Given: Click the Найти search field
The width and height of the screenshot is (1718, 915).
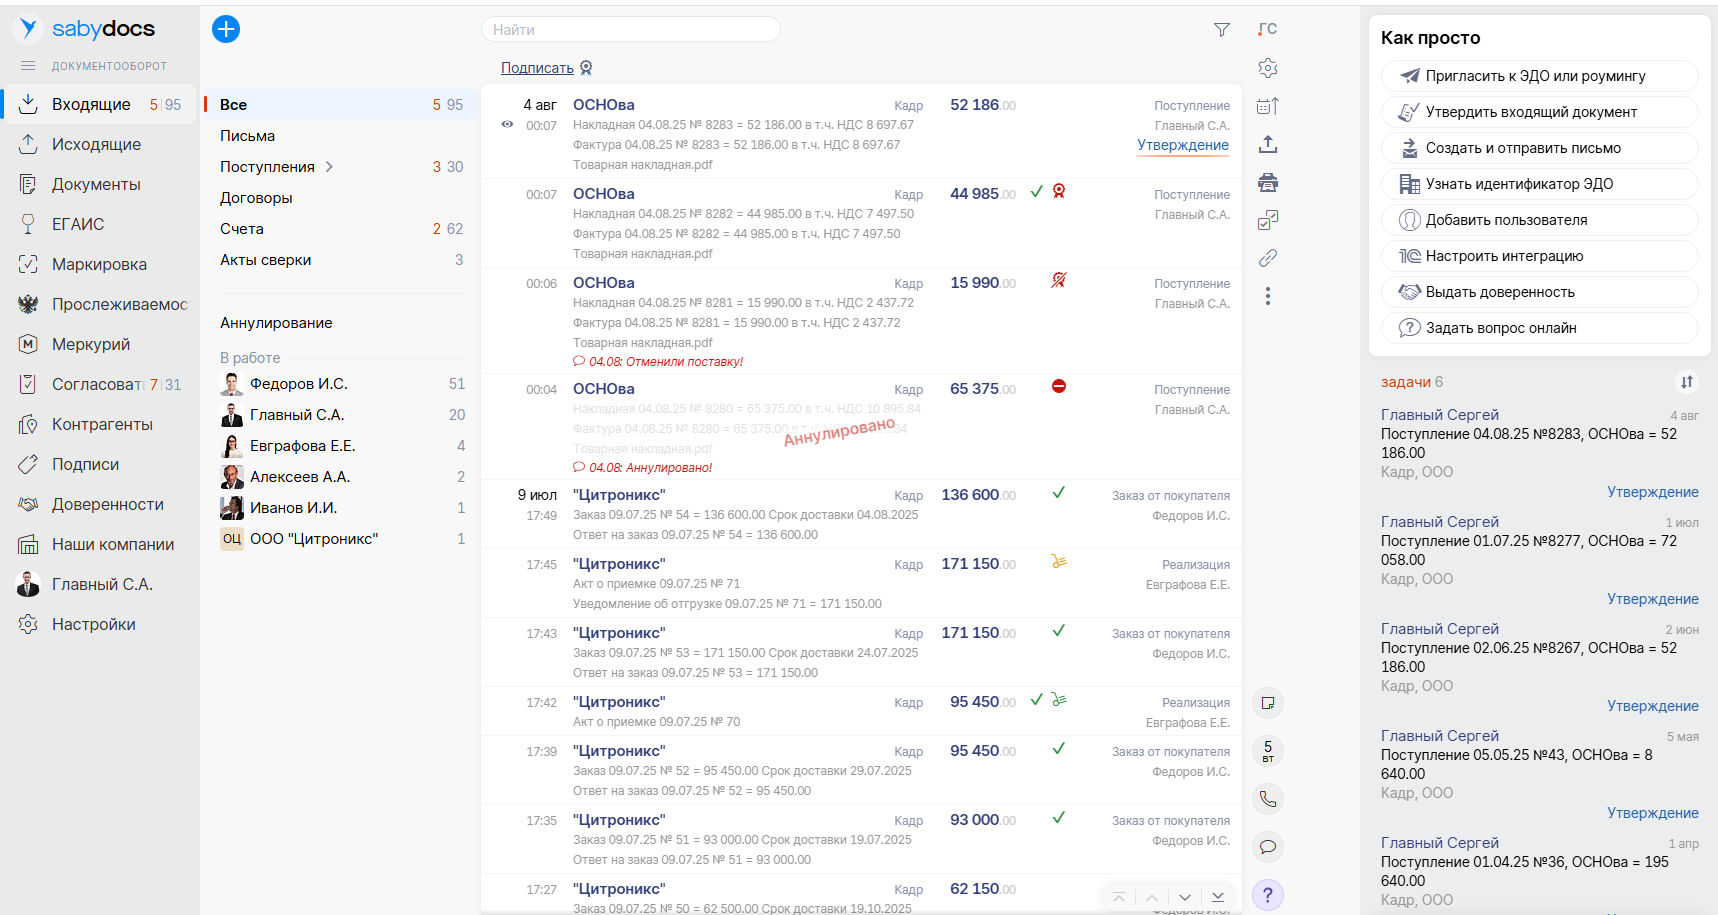Looking at the screenshot, I should [630, 30].
